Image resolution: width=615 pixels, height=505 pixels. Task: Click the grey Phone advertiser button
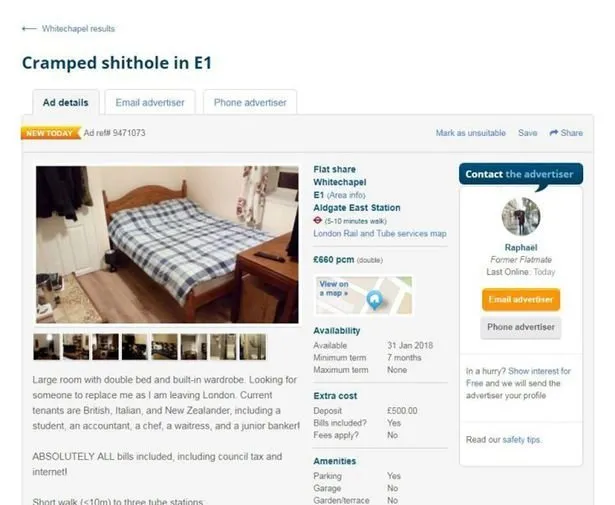[521, 327]
